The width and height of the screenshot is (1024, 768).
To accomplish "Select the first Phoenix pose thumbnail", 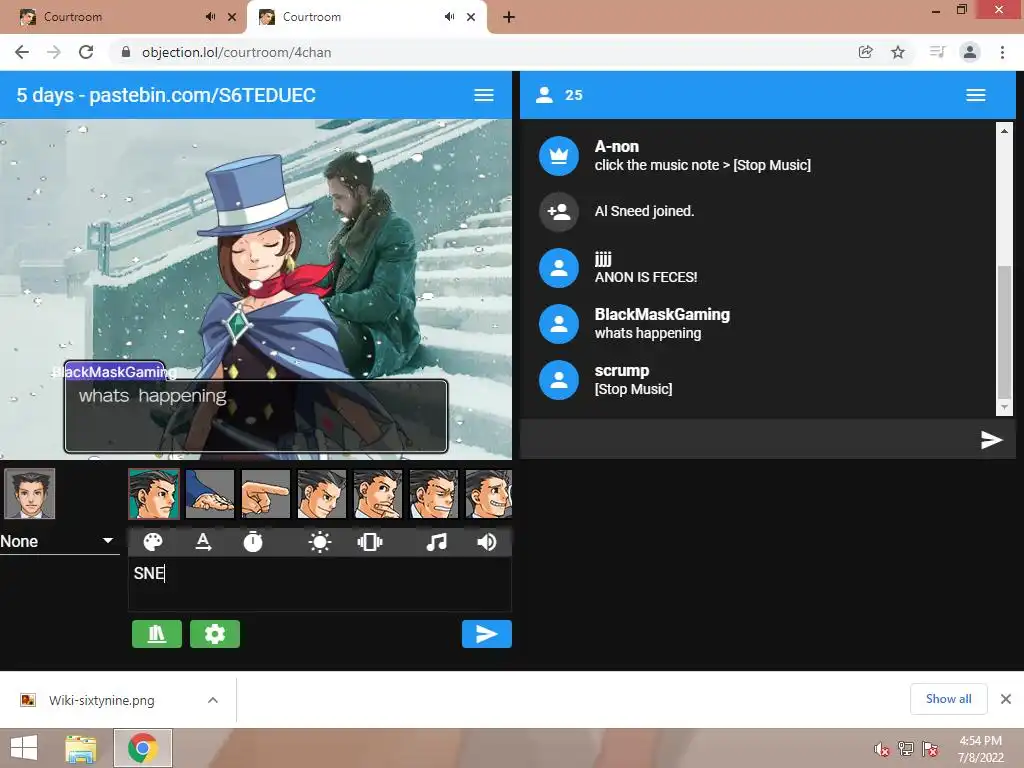I will click(153, 494).
